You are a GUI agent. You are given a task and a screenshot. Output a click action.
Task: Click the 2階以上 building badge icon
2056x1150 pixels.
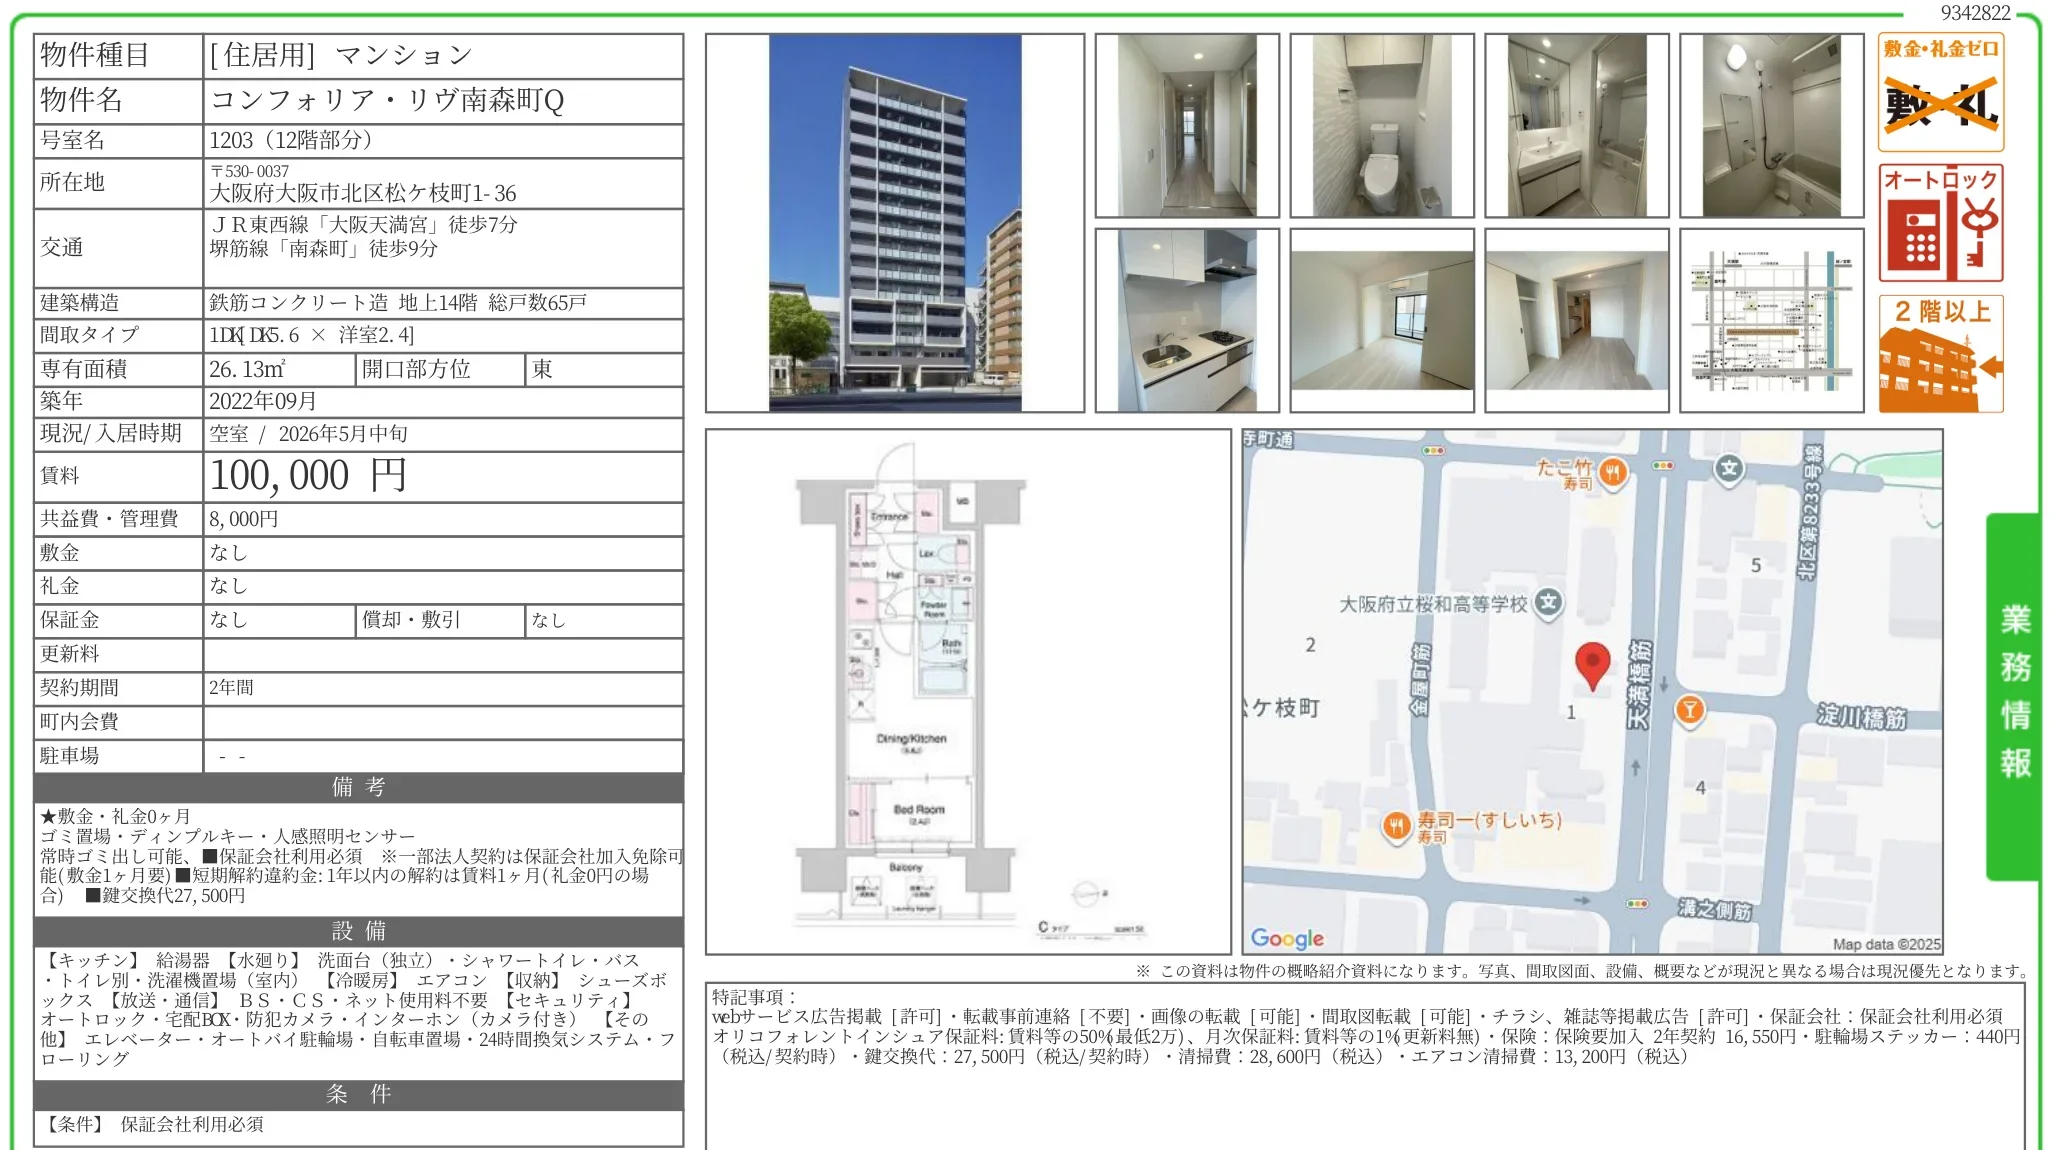pyautogui.click(x=1940, y=354)
